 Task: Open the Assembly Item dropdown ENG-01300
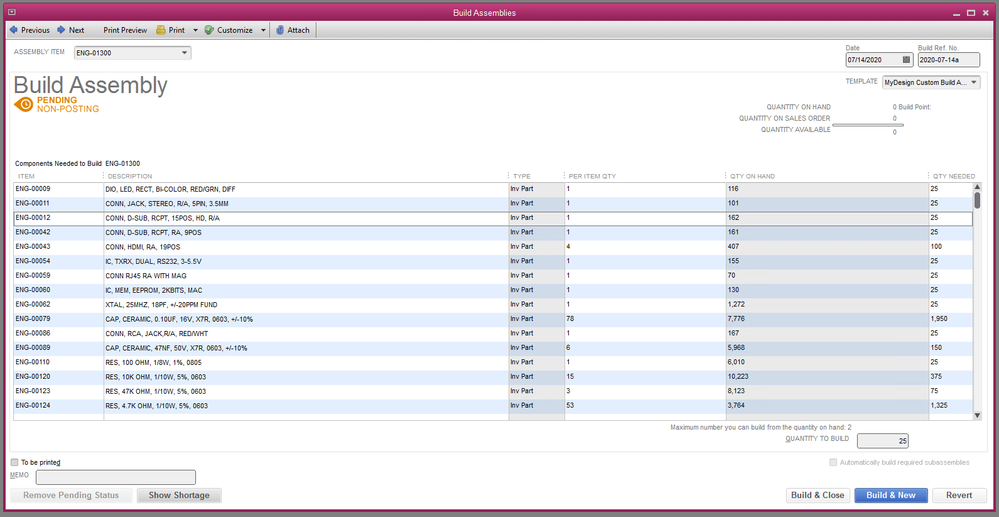(133, 53)
